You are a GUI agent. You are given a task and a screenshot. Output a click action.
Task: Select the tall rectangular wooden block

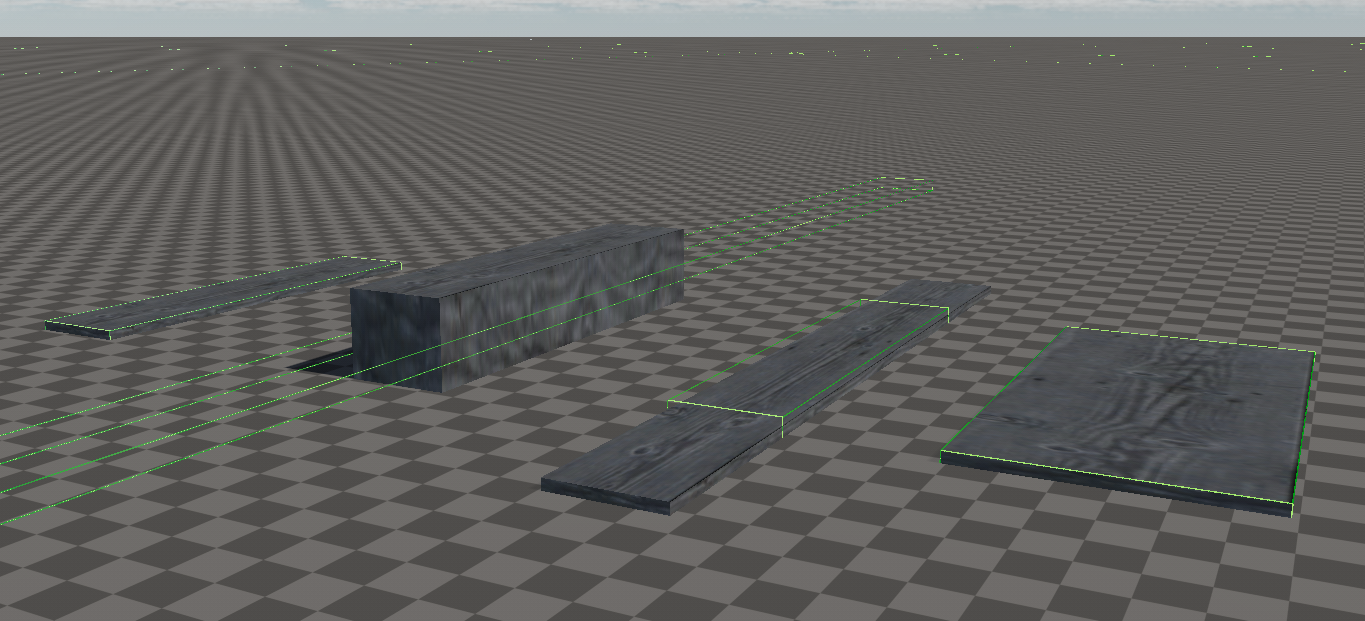(x=517, y=308)
